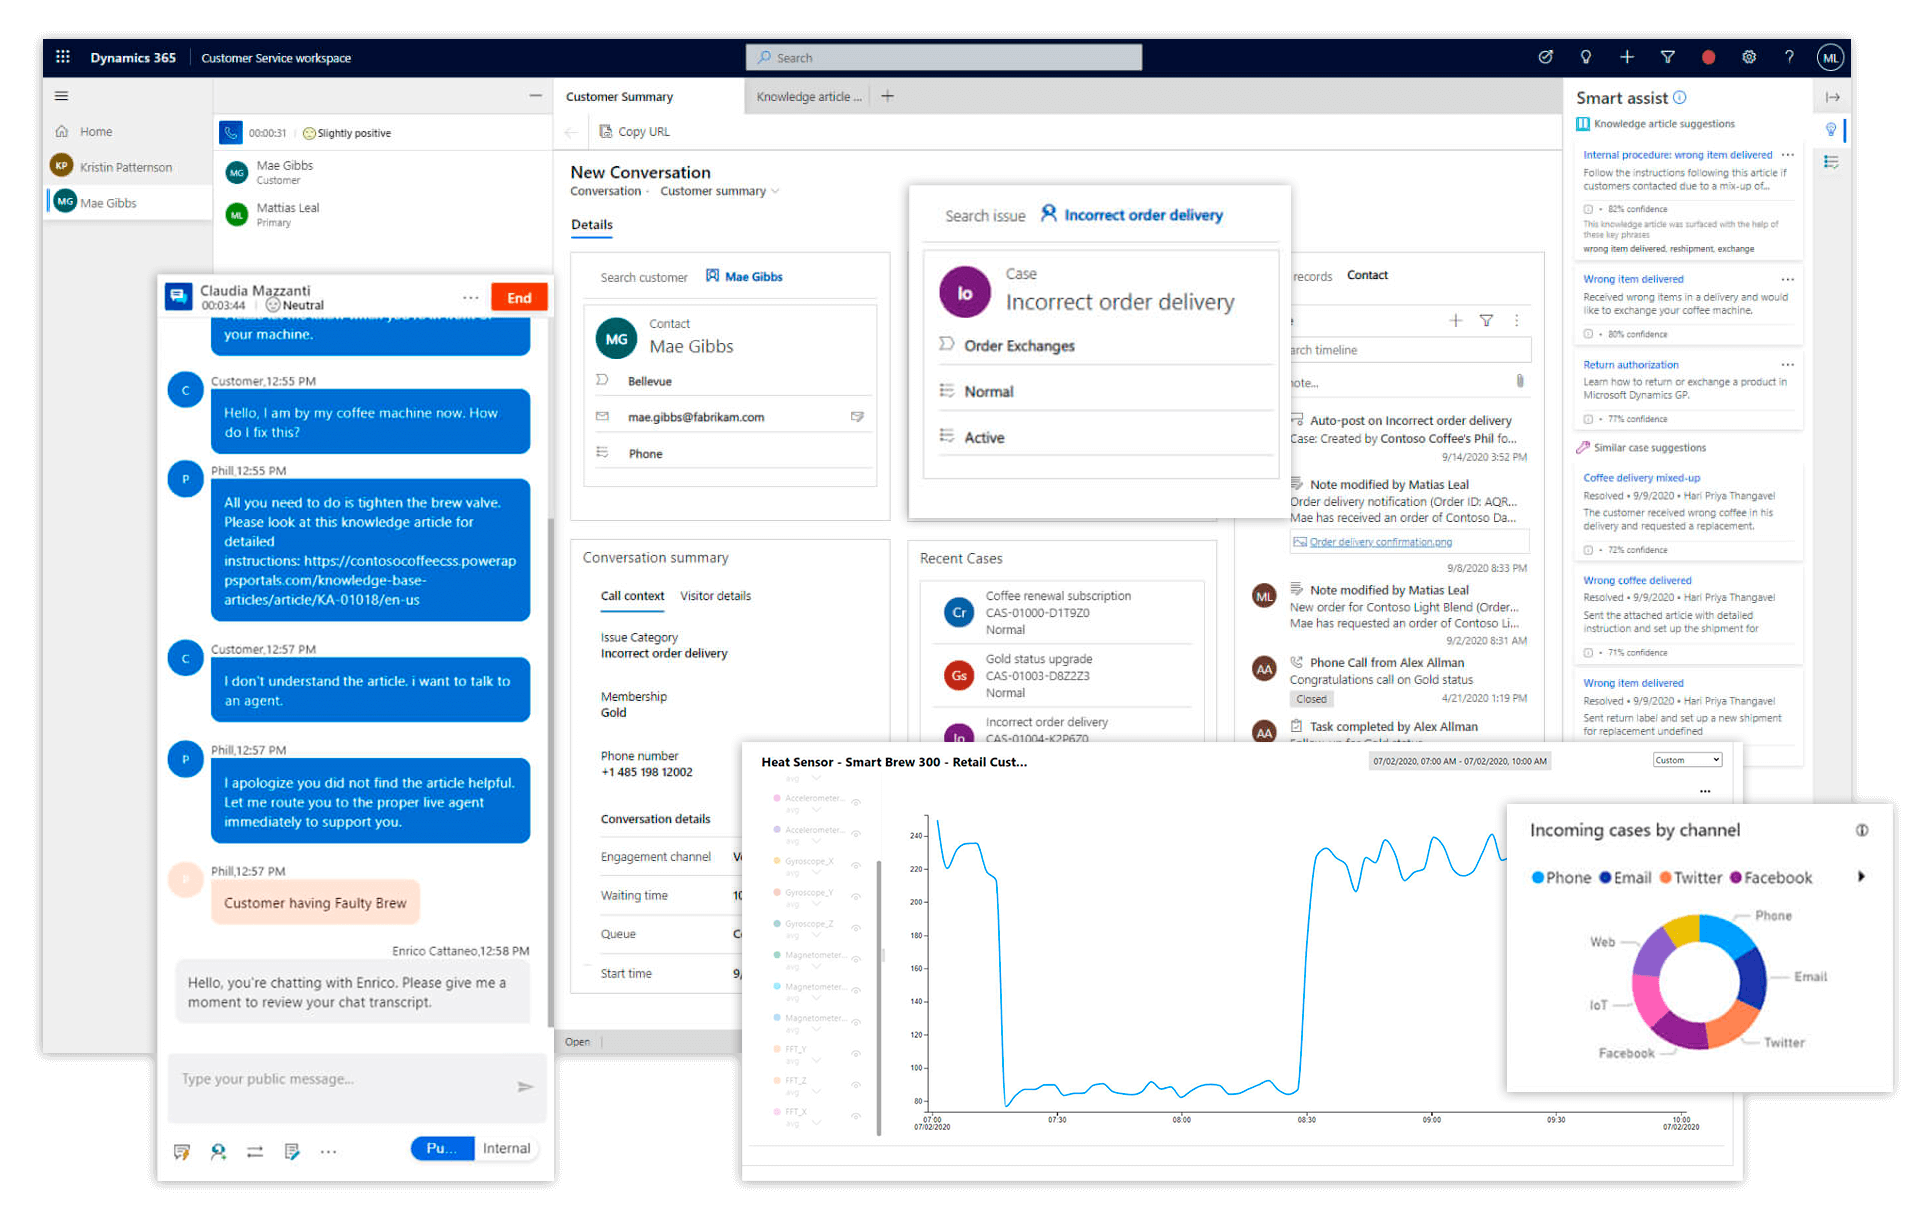This screenshot has height=1222, width=1924.
Task: Open the filter icon in the top navigation
Action: [x=1667, y=57]
